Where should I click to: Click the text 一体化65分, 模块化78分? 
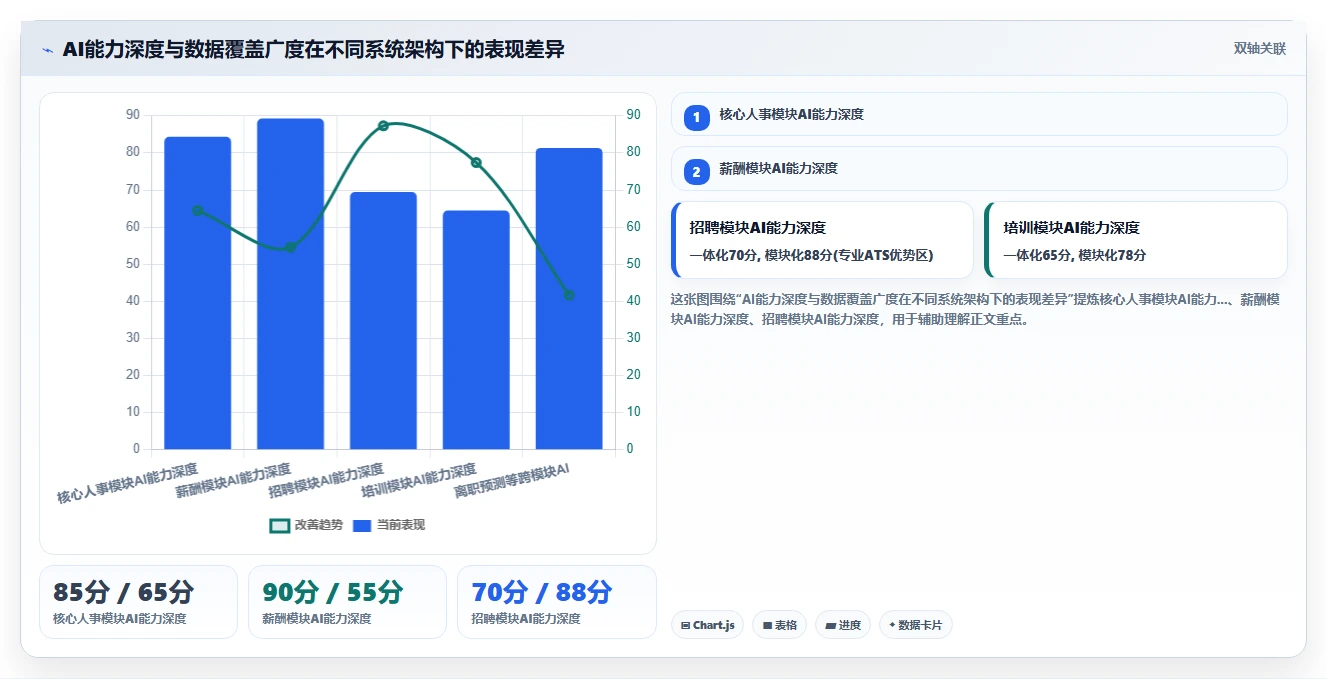[1074, 255]
